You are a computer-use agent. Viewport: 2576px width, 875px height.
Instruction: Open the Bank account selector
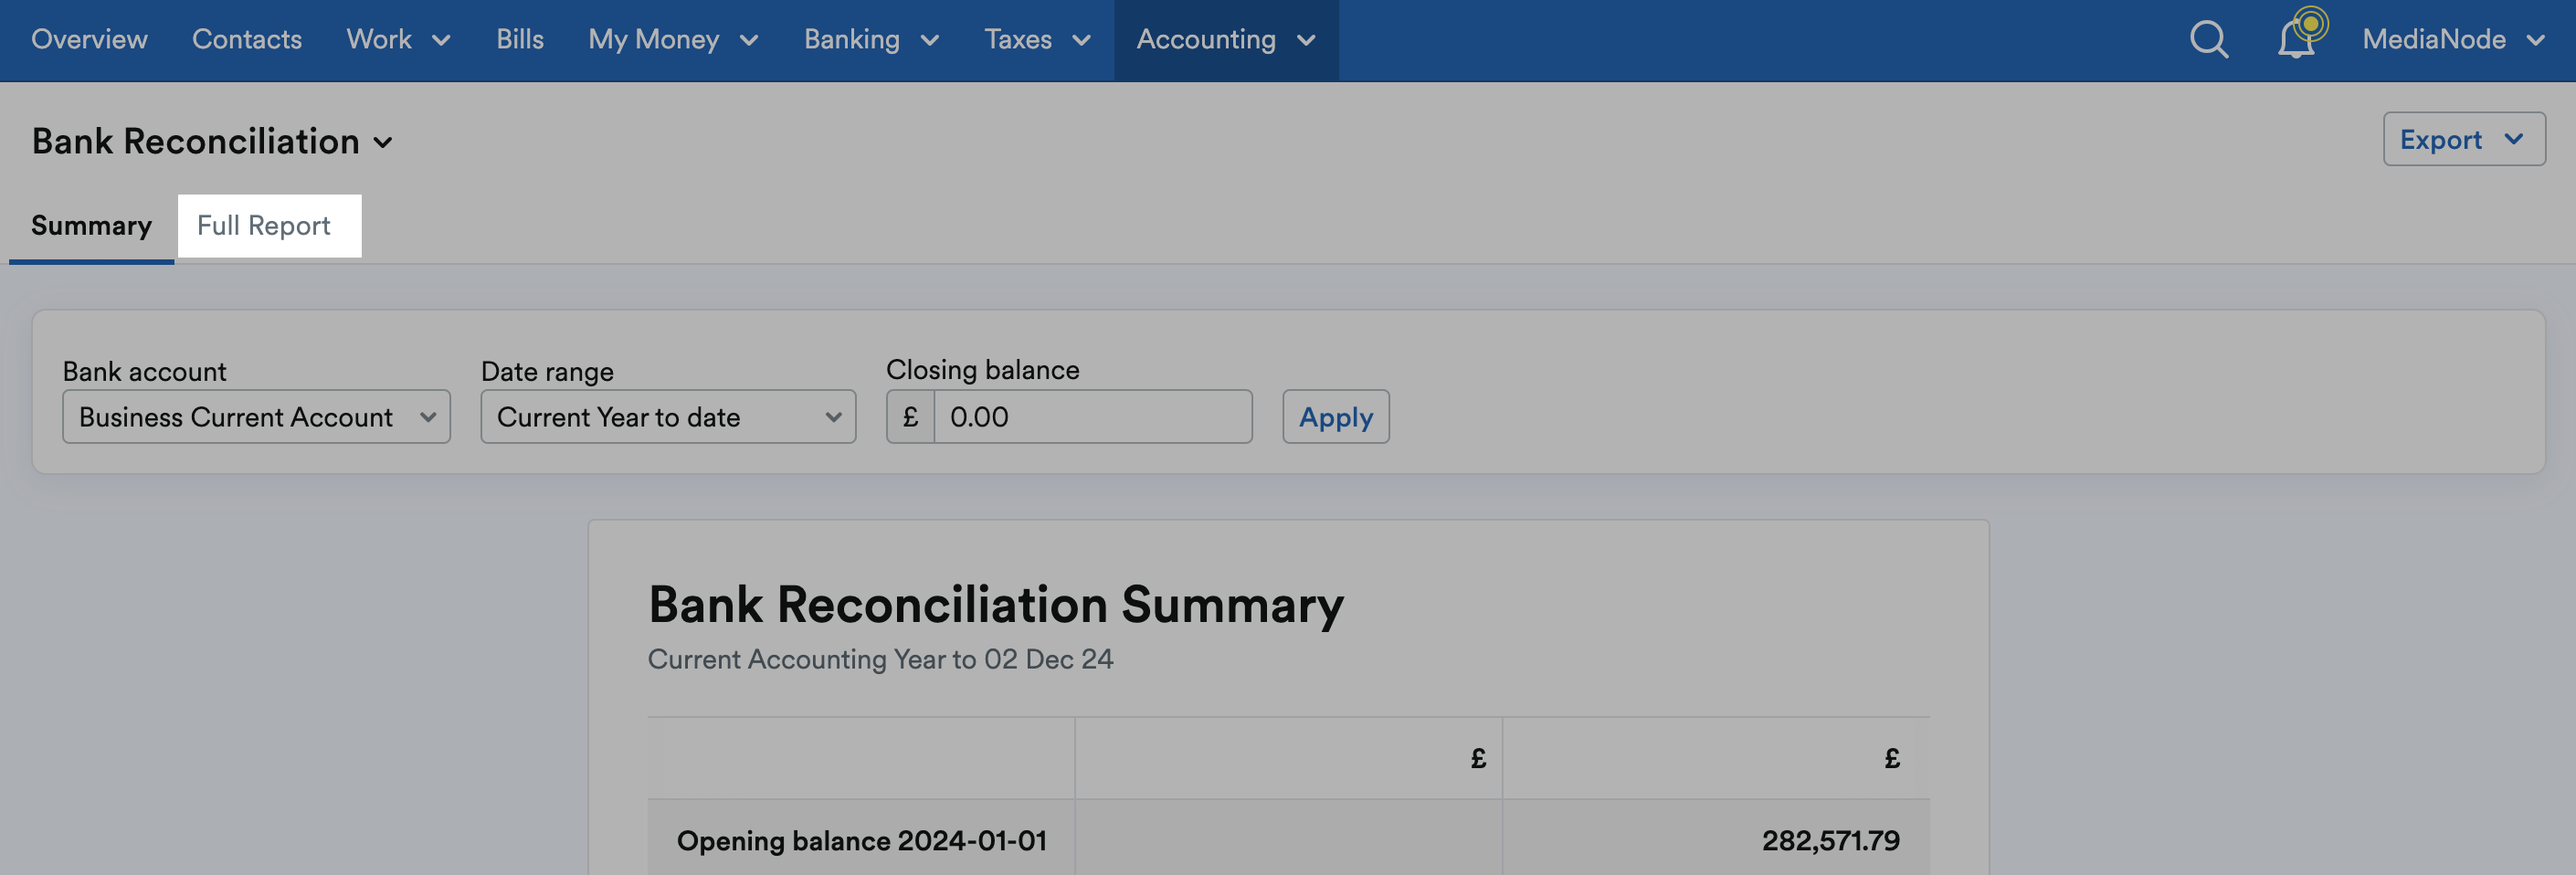[x=256, y=416]
